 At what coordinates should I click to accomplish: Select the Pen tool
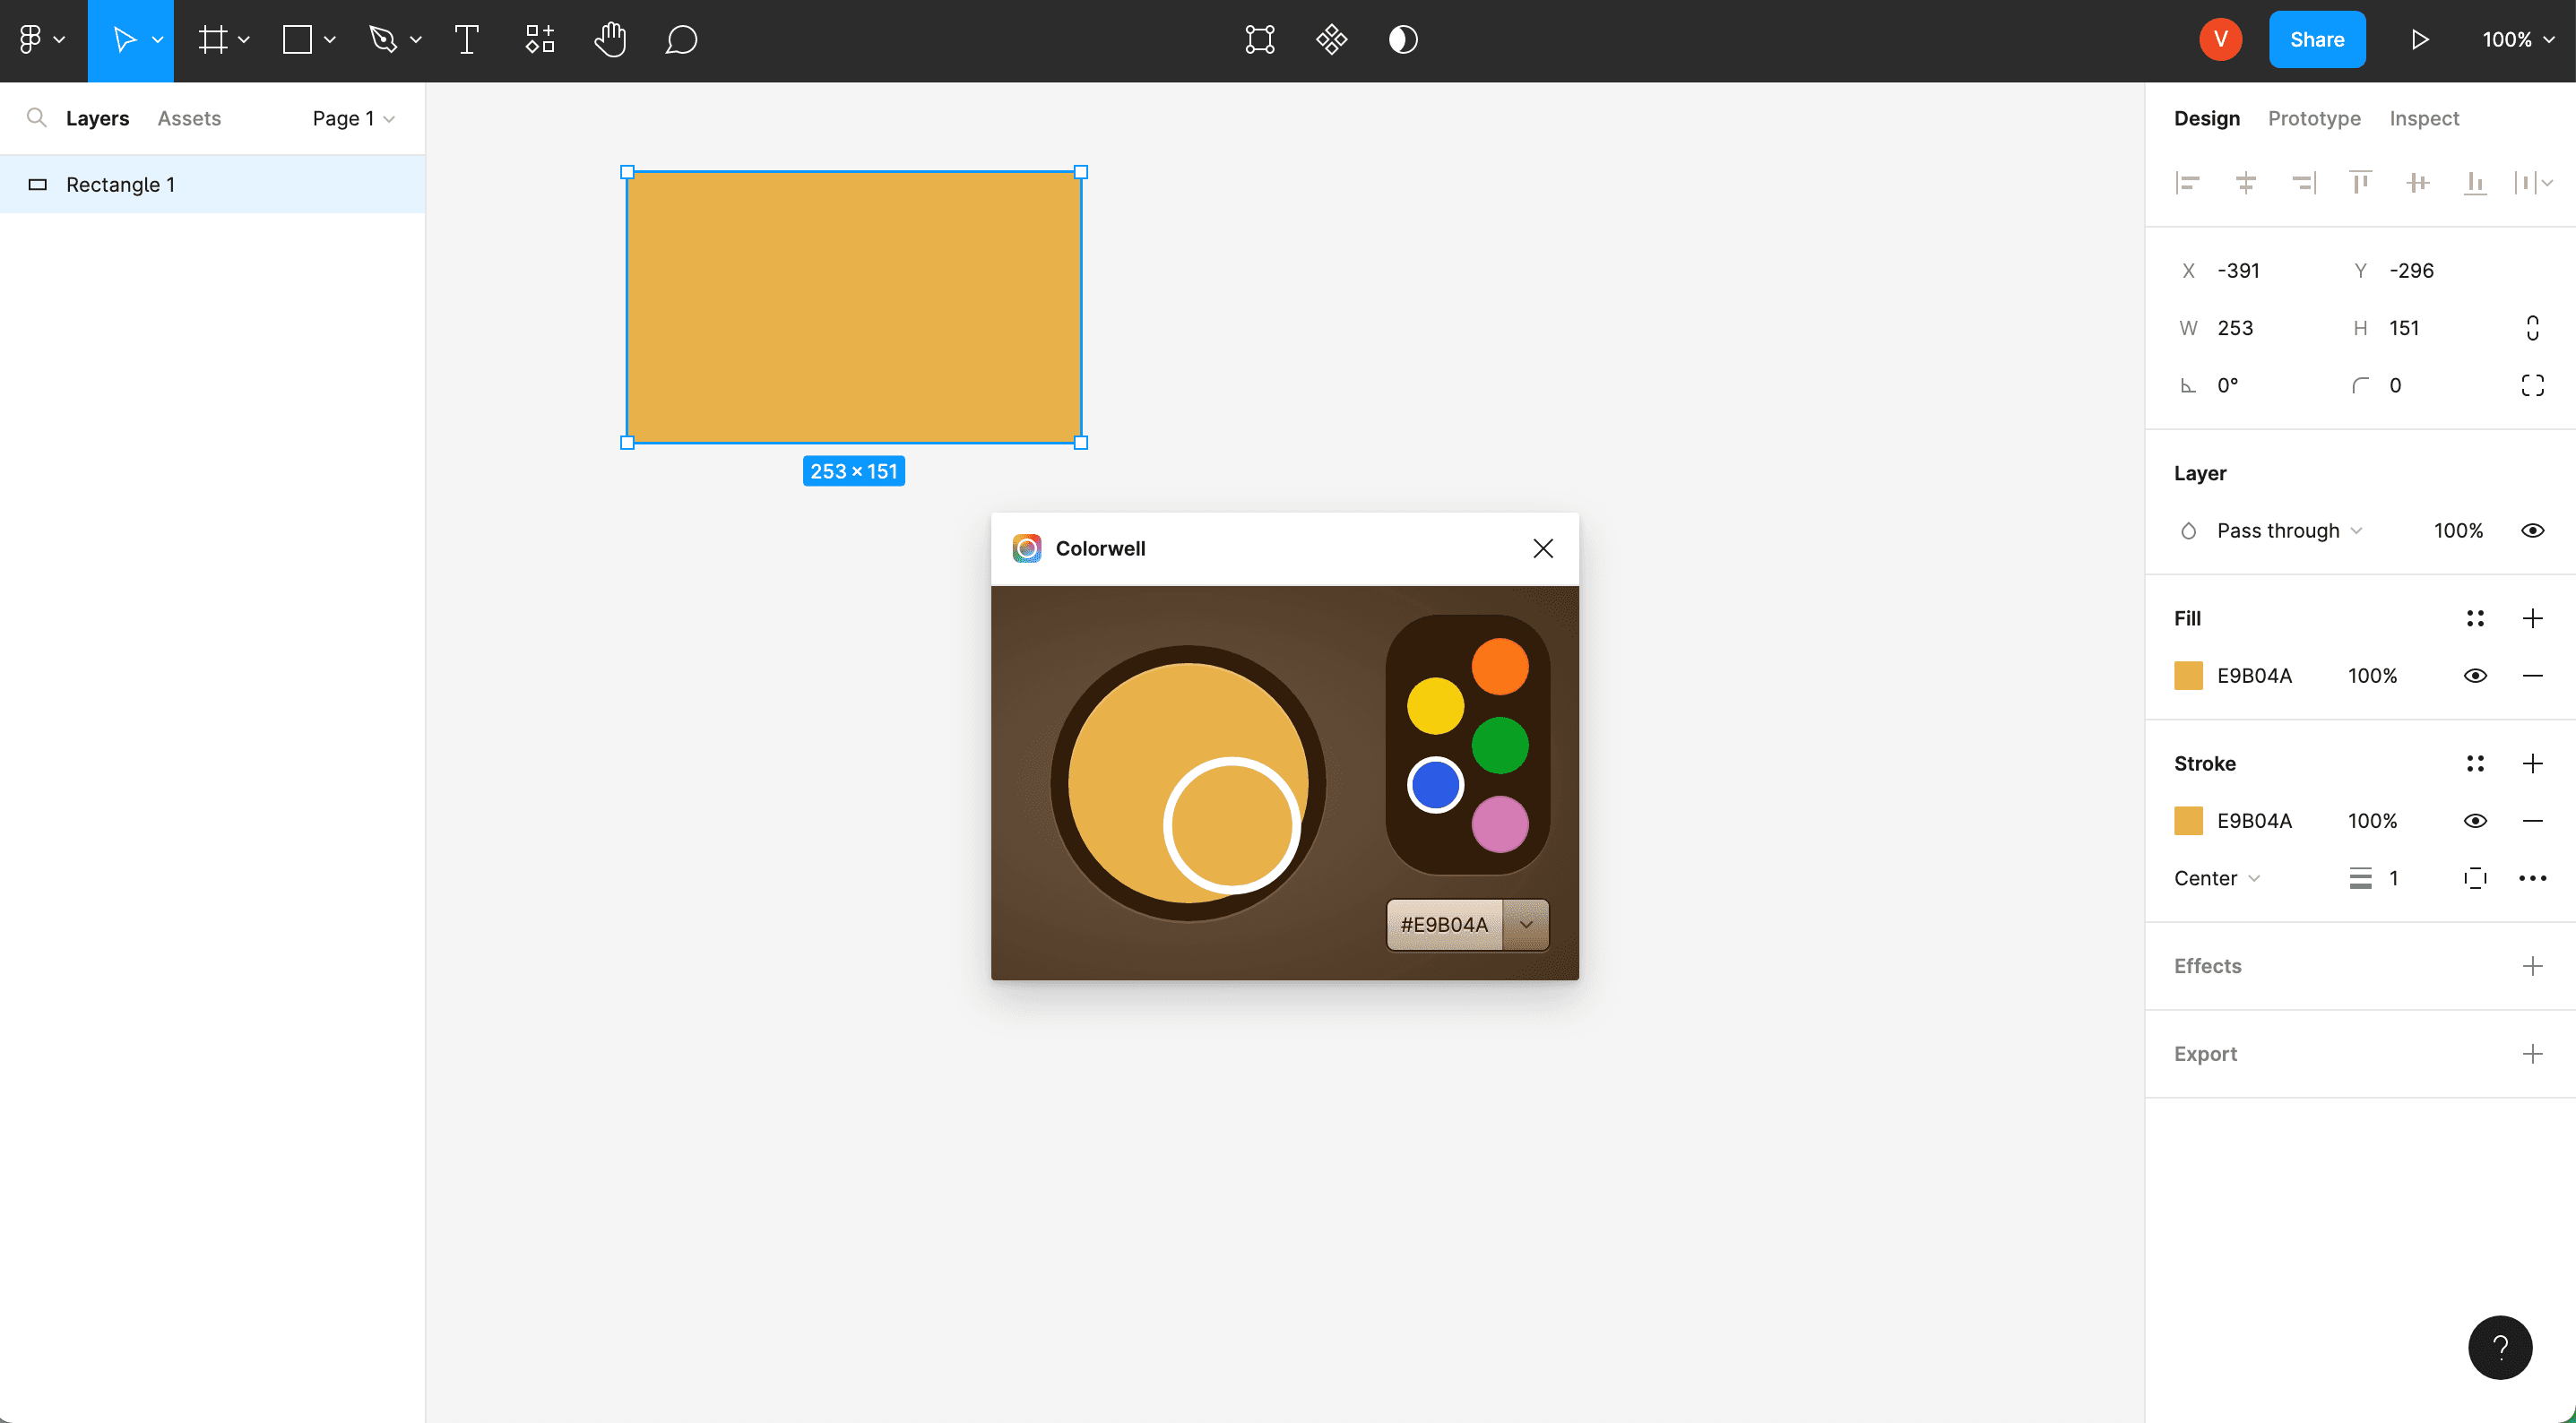click(x=384, y=40)
